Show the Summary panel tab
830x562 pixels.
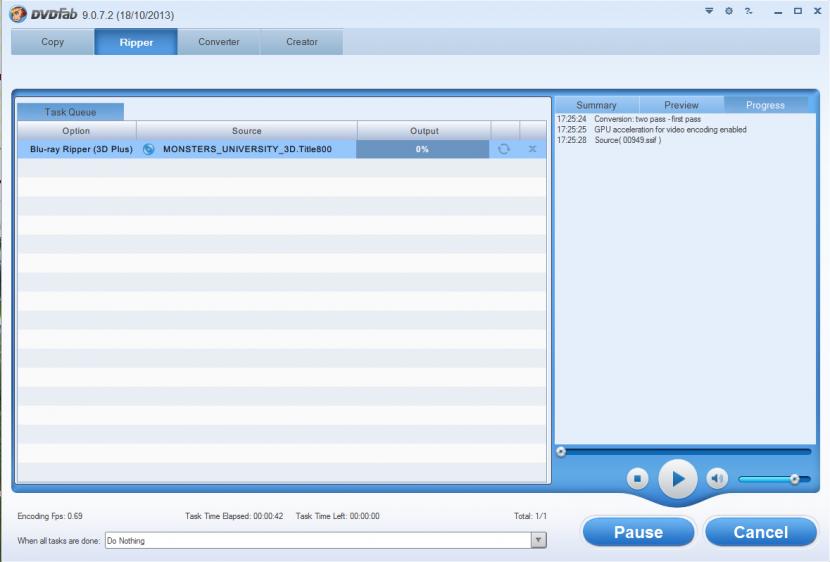(596, 105)
